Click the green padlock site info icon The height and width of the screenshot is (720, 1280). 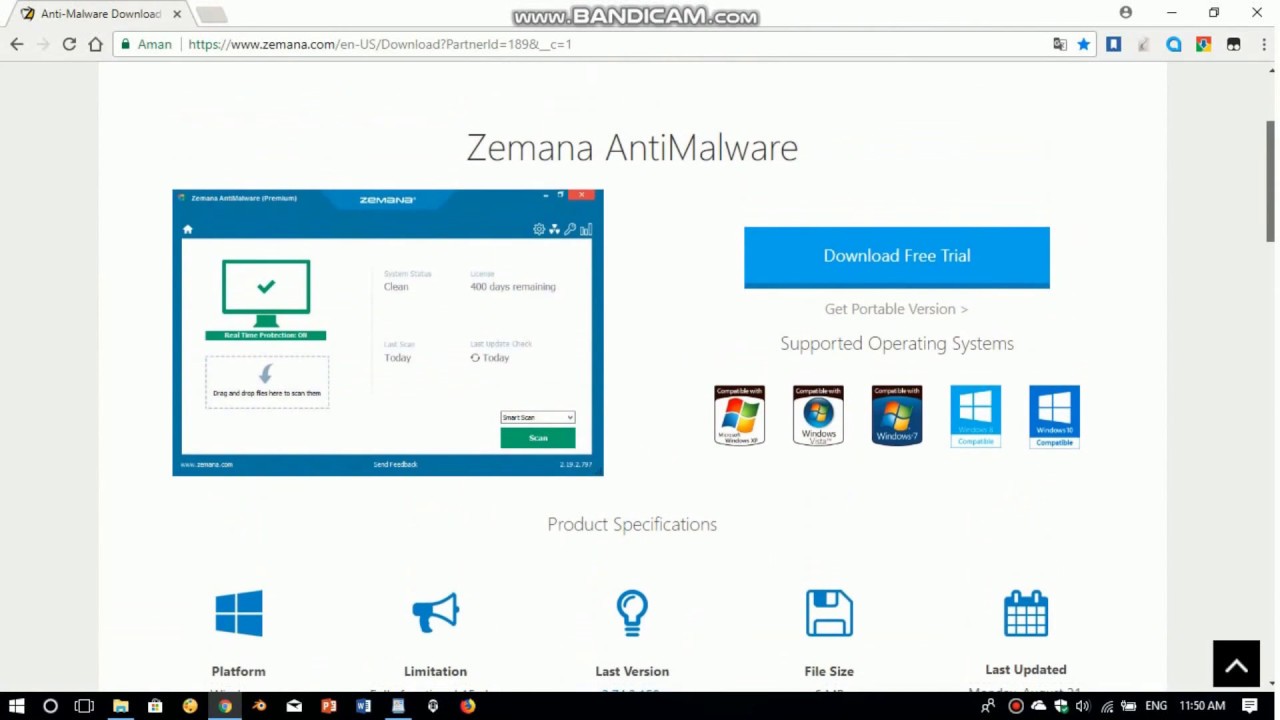125,44
